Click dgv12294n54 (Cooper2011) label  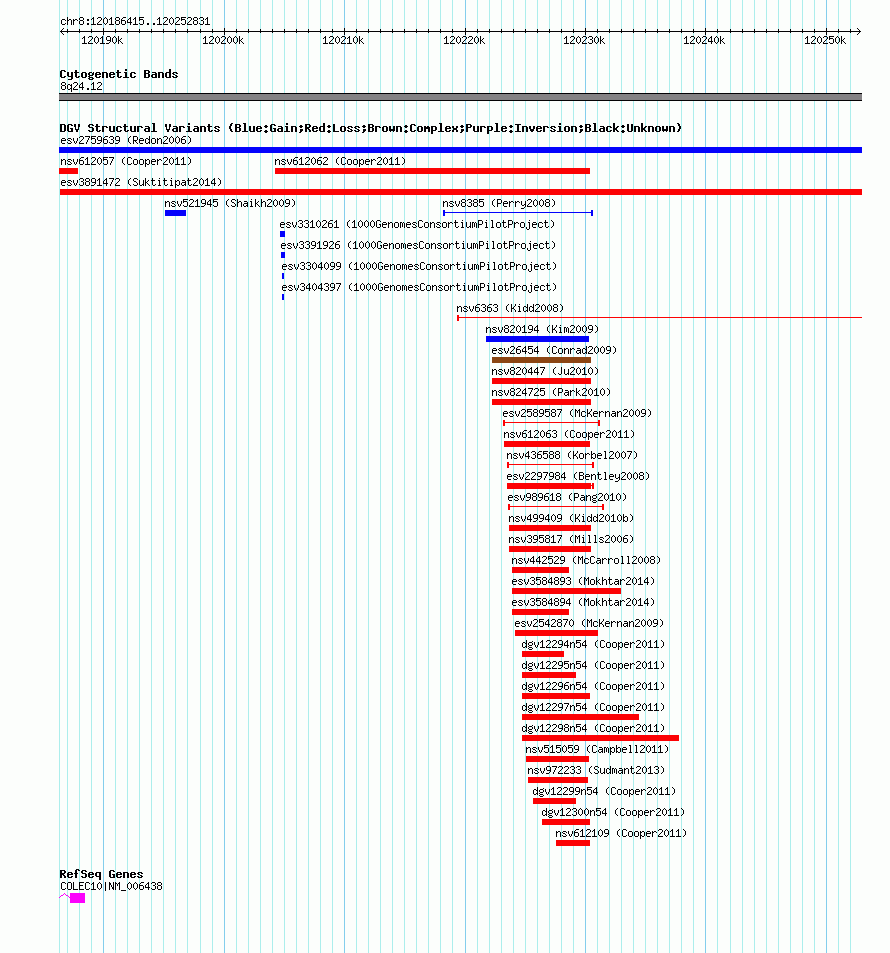(x=593, y=644)
